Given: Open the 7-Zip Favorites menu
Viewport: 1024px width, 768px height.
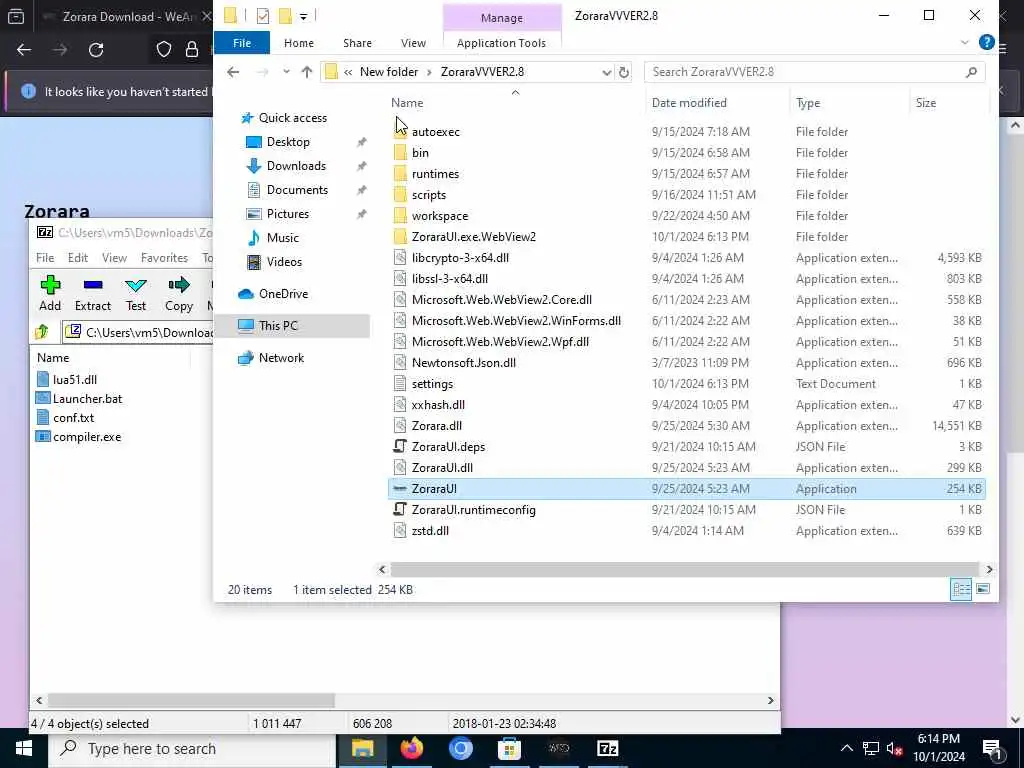Looking at the screenshot, I should 164,257.
